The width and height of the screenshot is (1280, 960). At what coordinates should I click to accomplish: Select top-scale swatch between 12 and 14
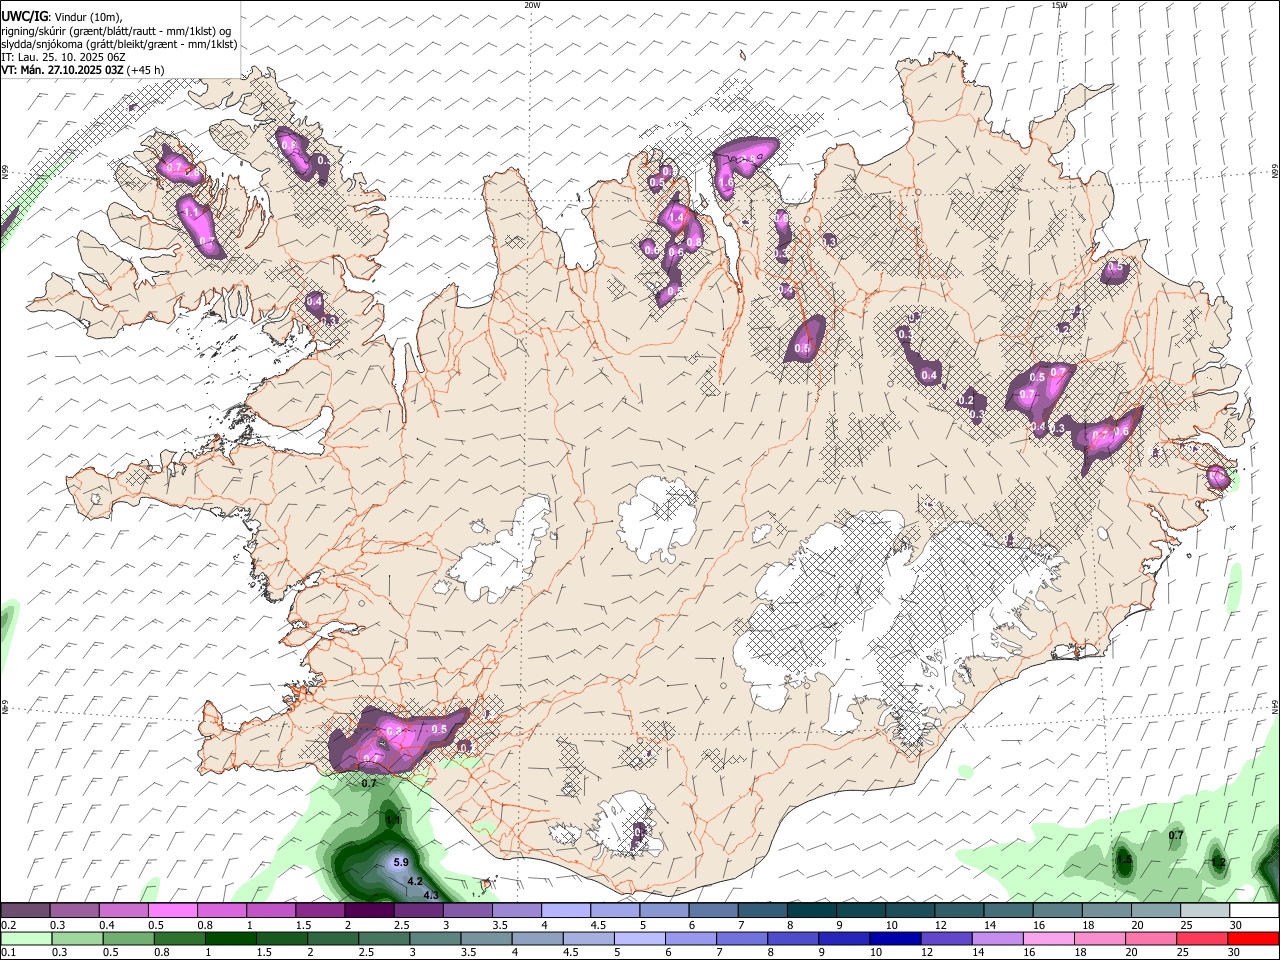(x=958, y=911)
